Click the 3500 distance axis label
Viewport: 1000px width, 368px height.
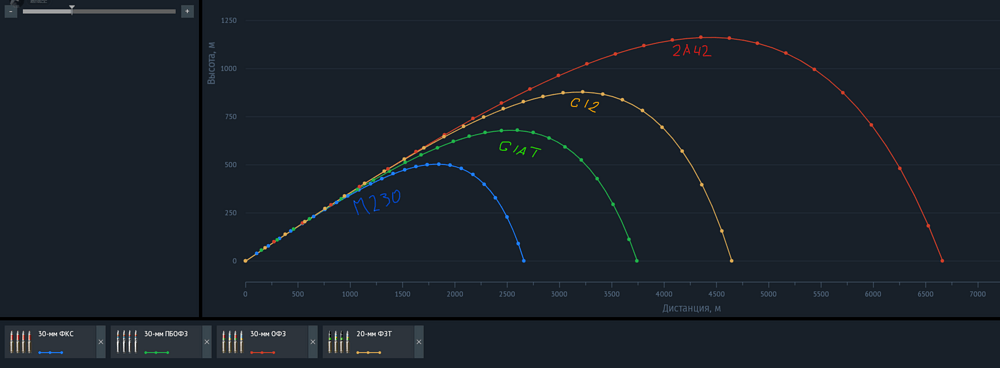pyautogui.click(x=612, y=294)
